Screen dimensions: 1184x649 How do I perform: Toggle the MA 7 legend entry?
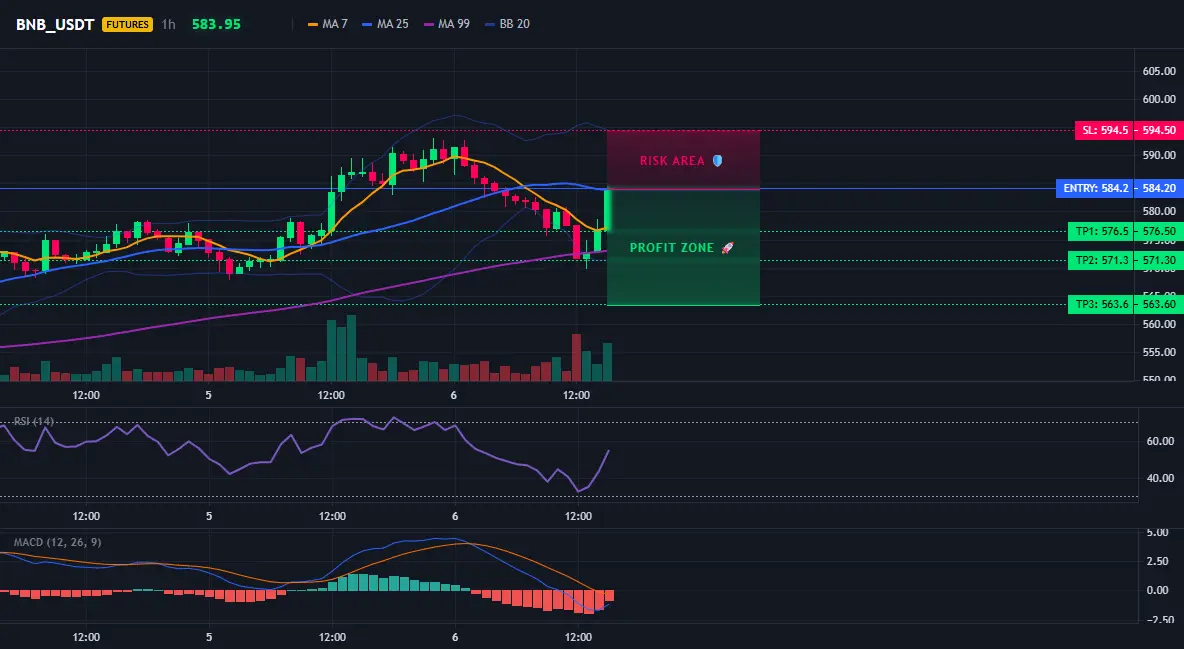pyautogui.click(x=328, y=24)
